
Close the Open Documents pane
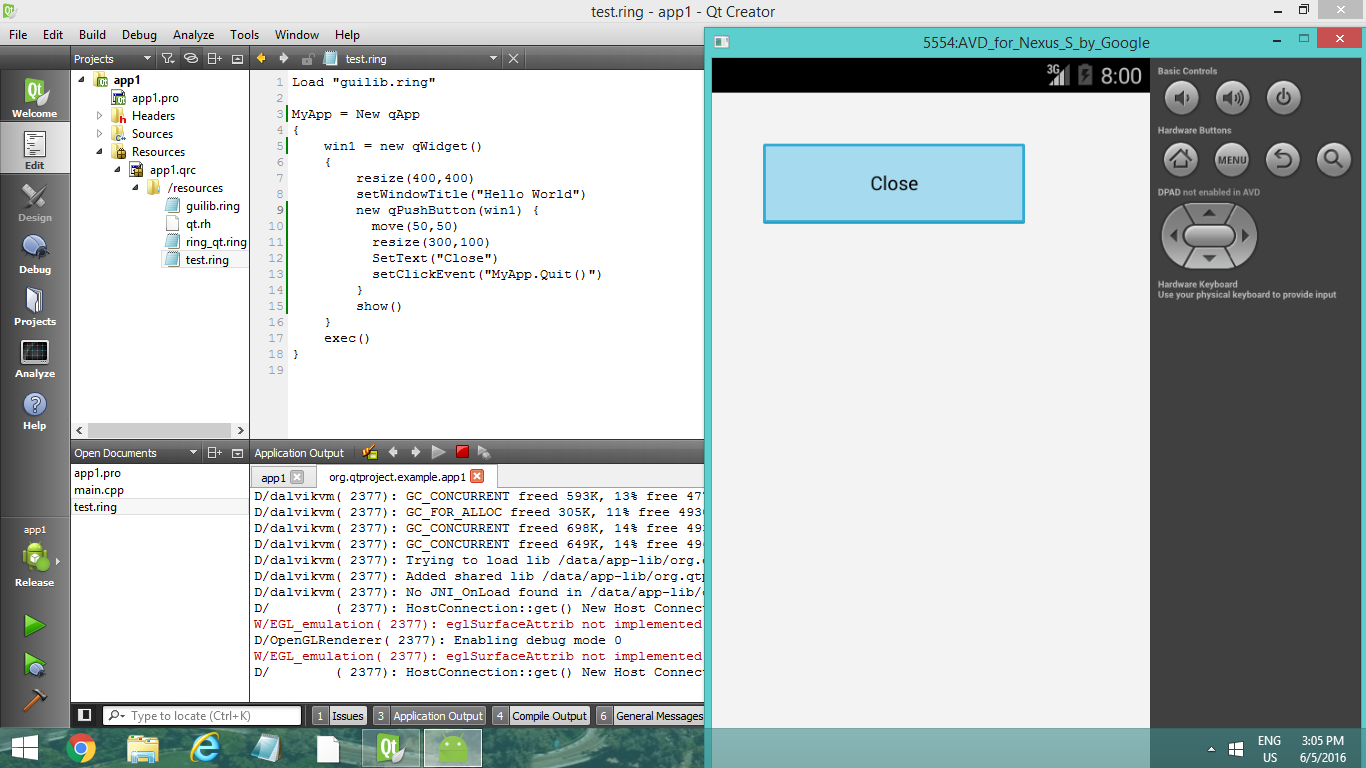tap(237, 453)
